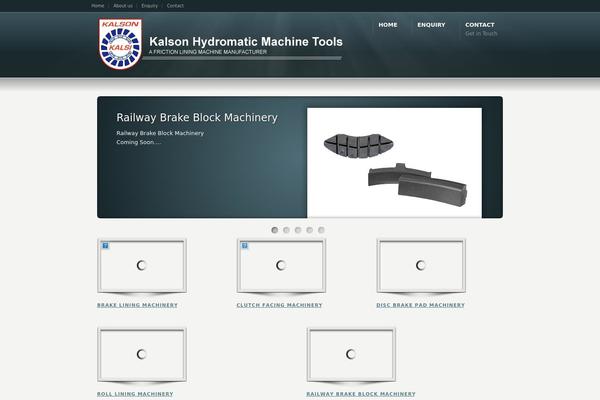Select HOME in main navigation
Screen dimensions: 600x400
(x=388, y=25)
